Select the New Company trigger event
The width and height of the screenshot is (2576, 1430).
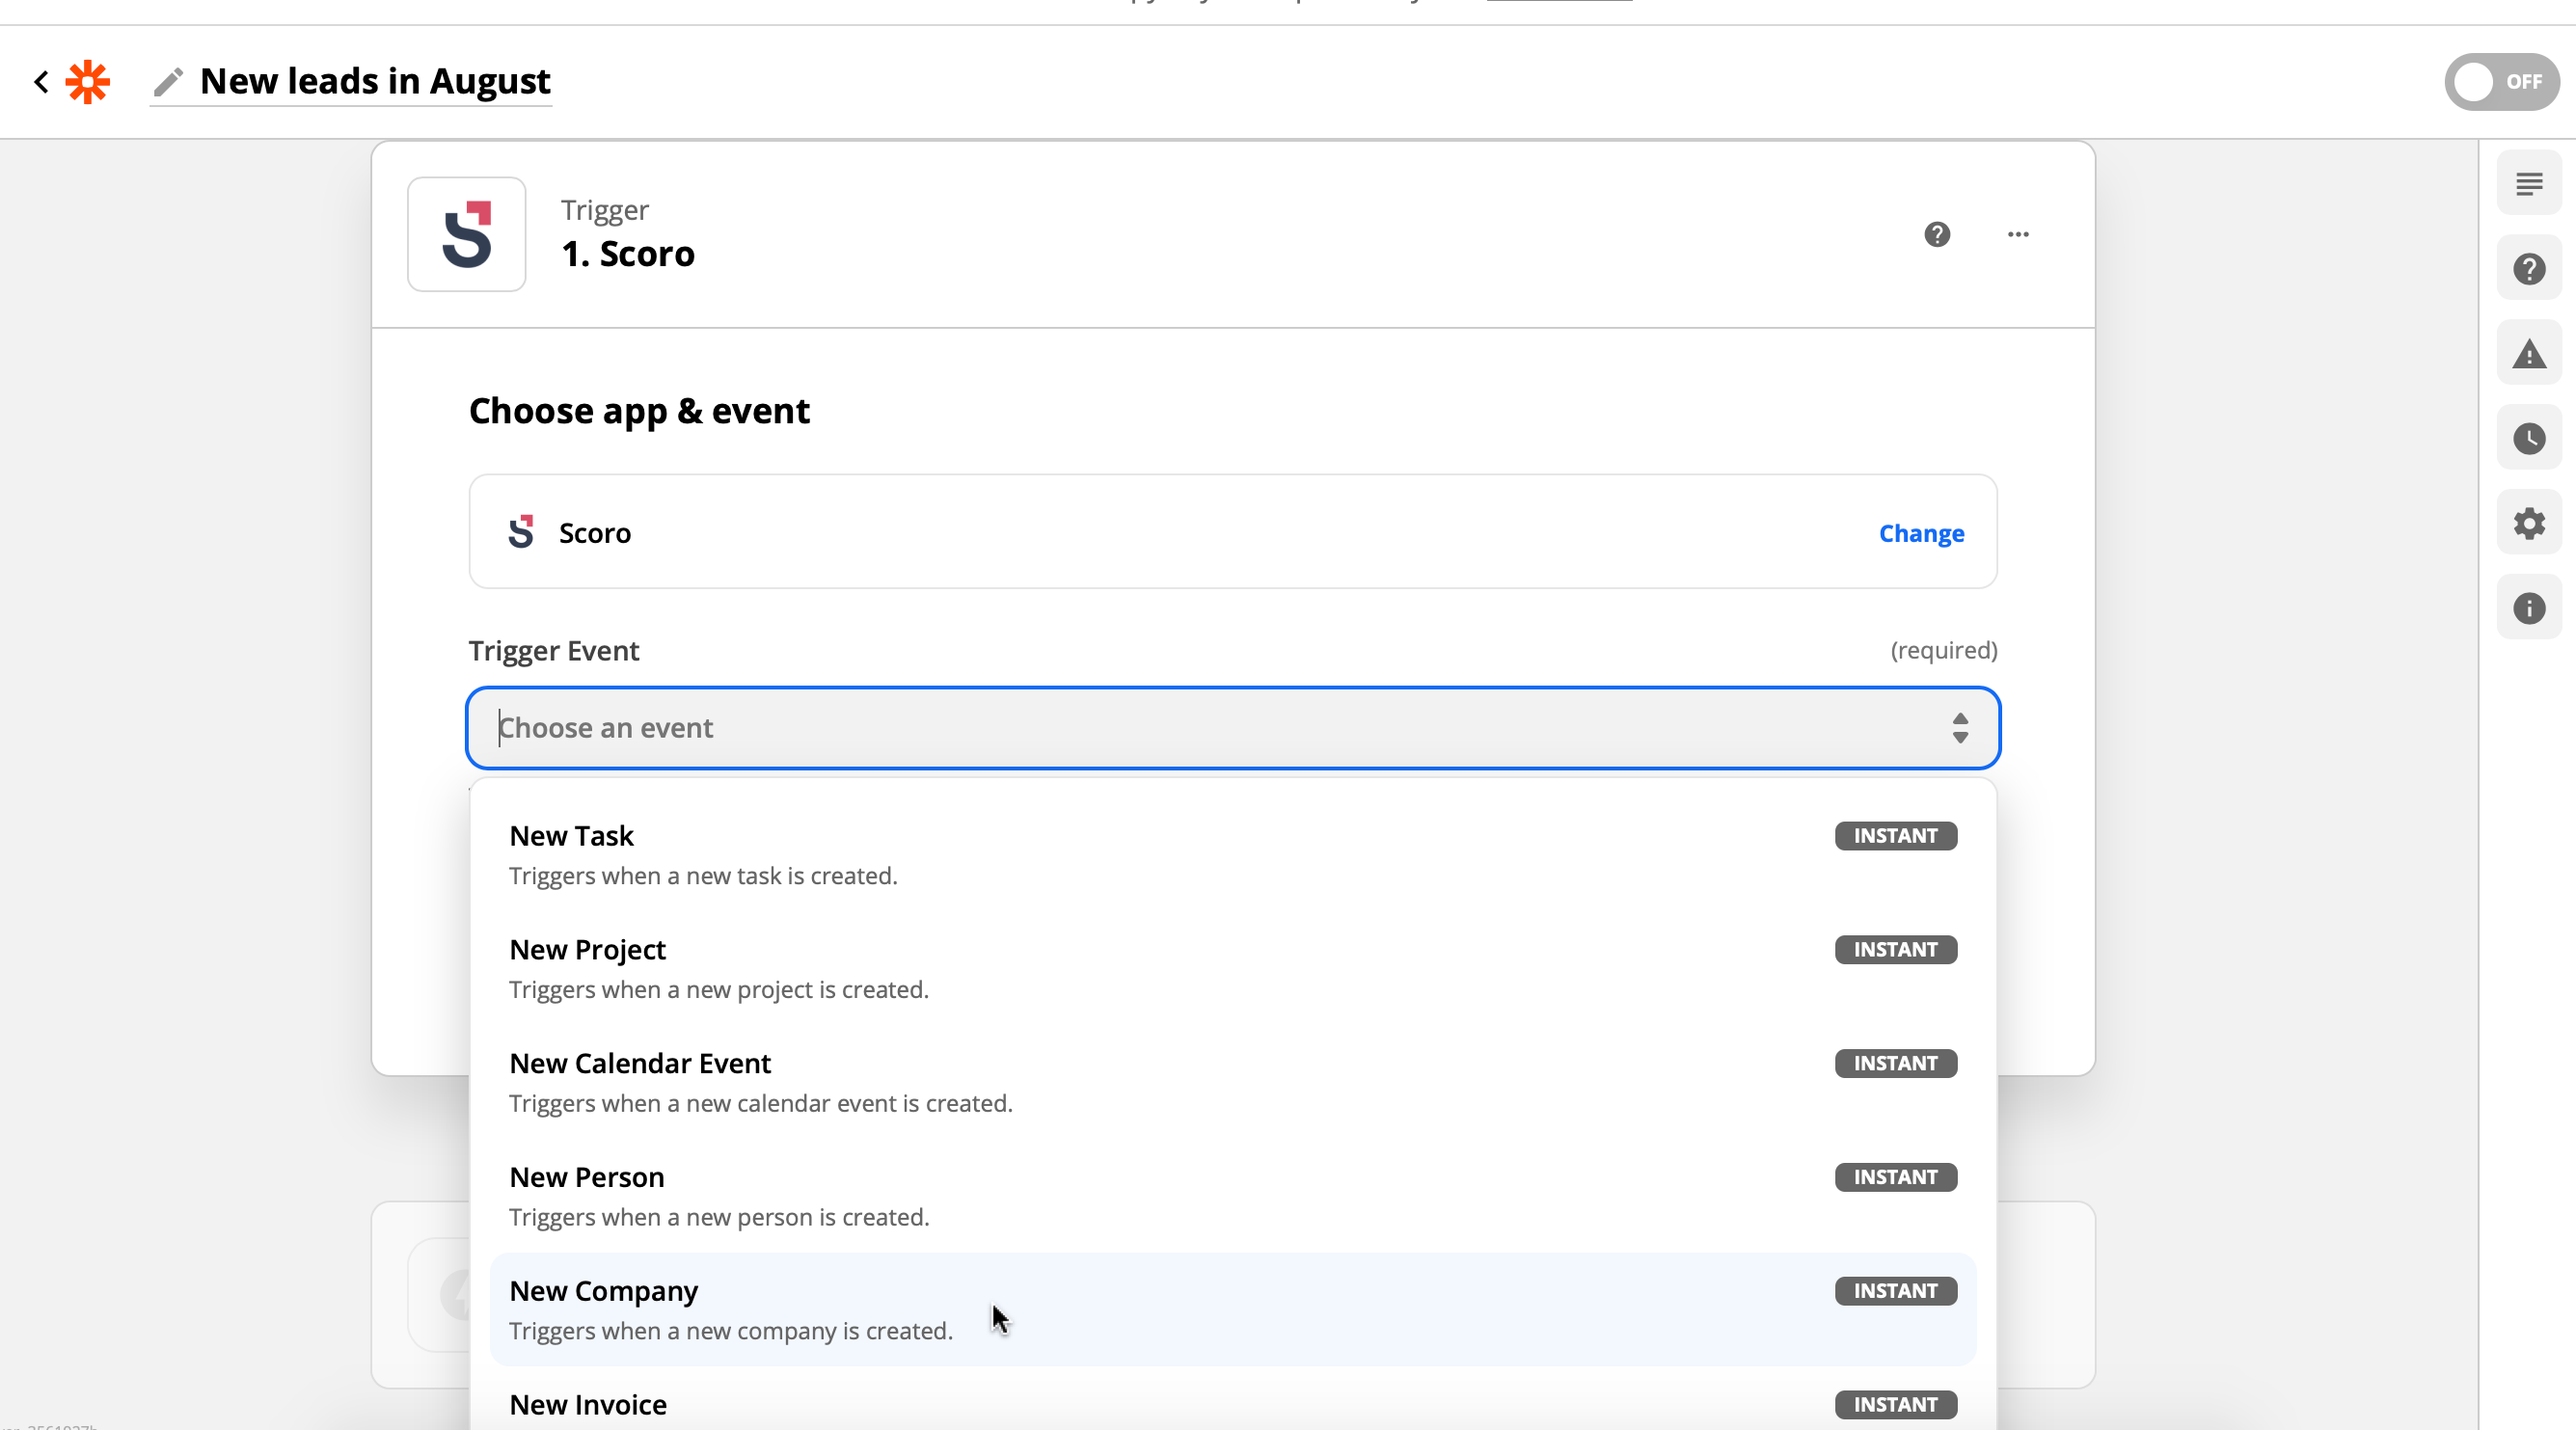click(1232, 1310)
